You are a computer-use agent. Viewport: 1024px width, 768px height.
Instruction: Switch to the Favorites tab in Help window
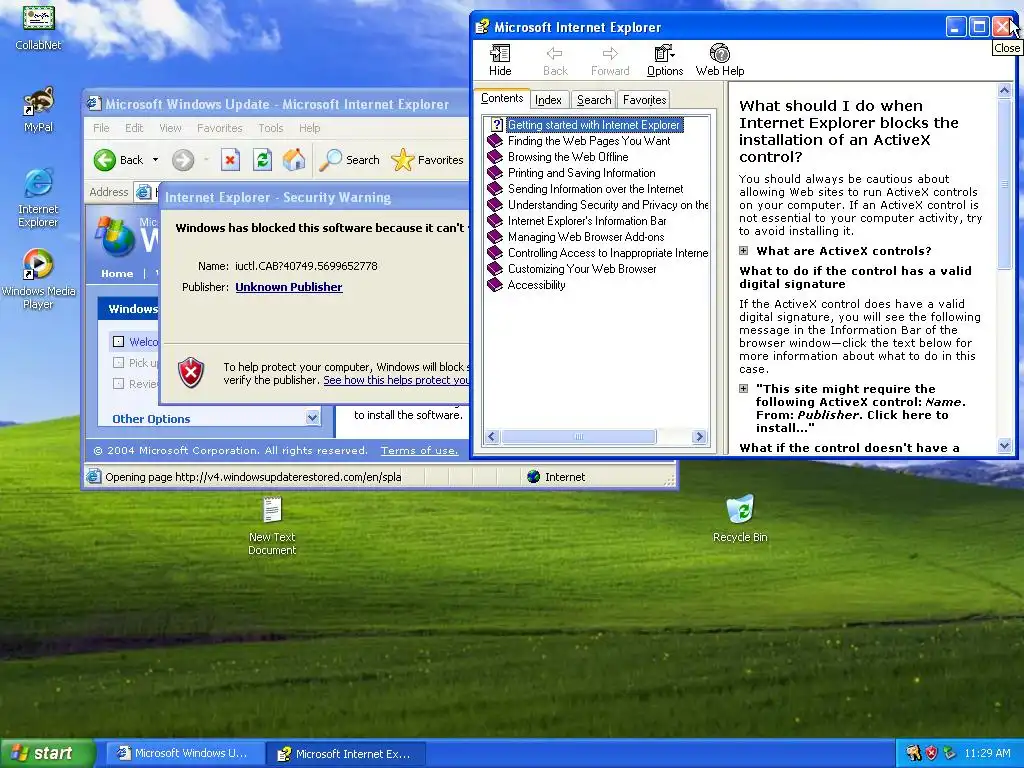click(644, 100)
